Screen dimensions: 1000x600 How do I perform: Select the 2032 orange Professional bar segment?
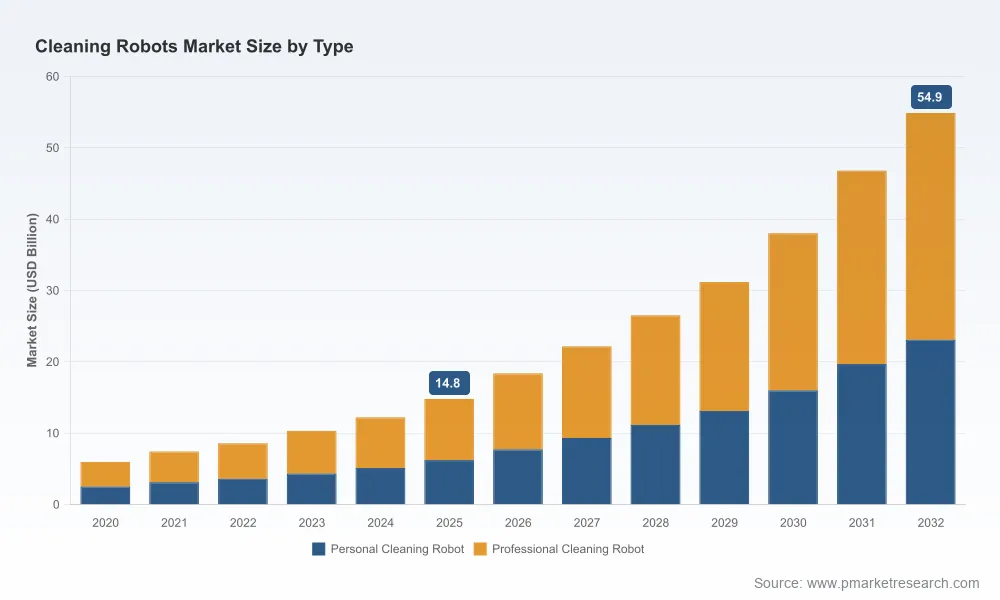930,226
